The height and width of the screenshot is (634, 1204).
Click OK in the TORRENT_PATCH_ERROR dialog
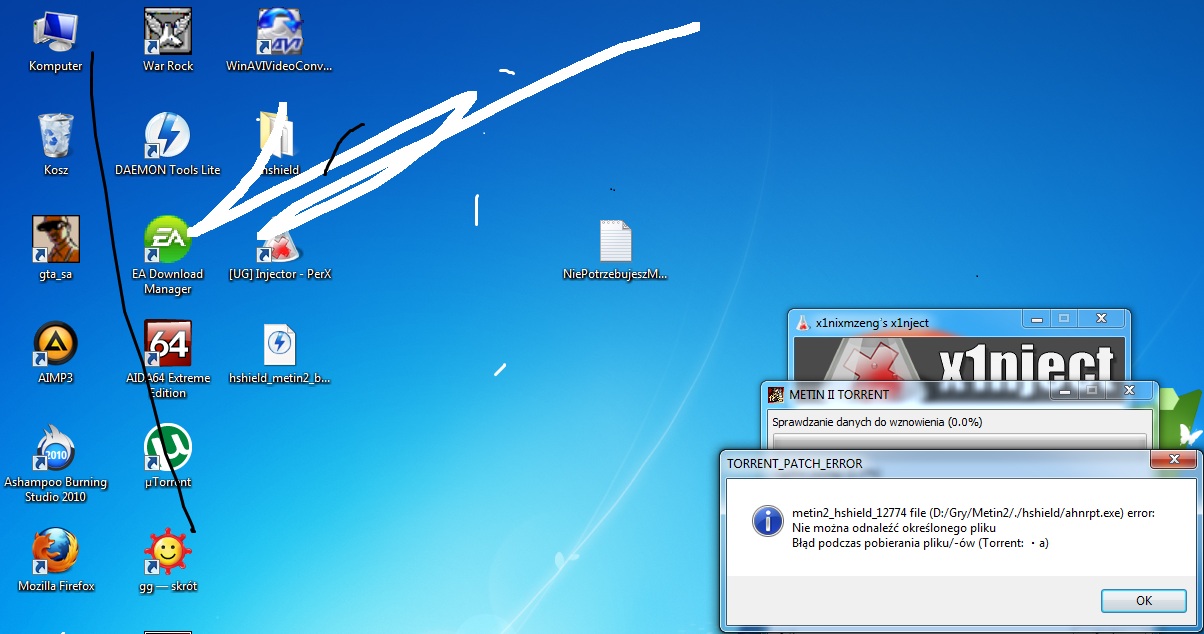pos(1143,601)
